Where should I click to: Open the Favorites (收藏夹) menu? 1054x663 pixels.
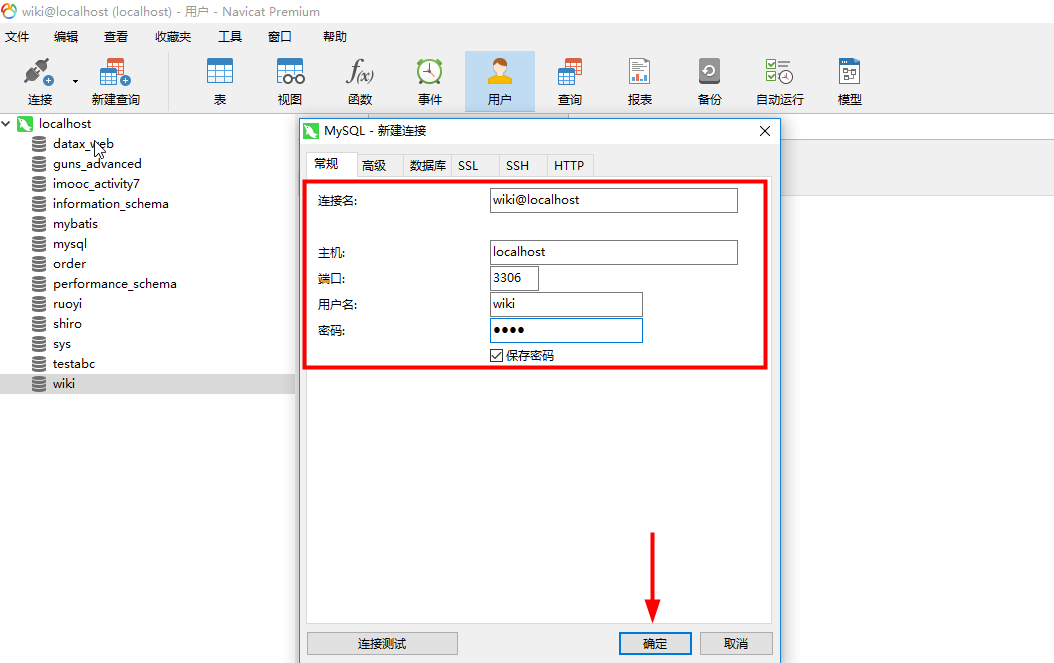[x=173, y=36]
